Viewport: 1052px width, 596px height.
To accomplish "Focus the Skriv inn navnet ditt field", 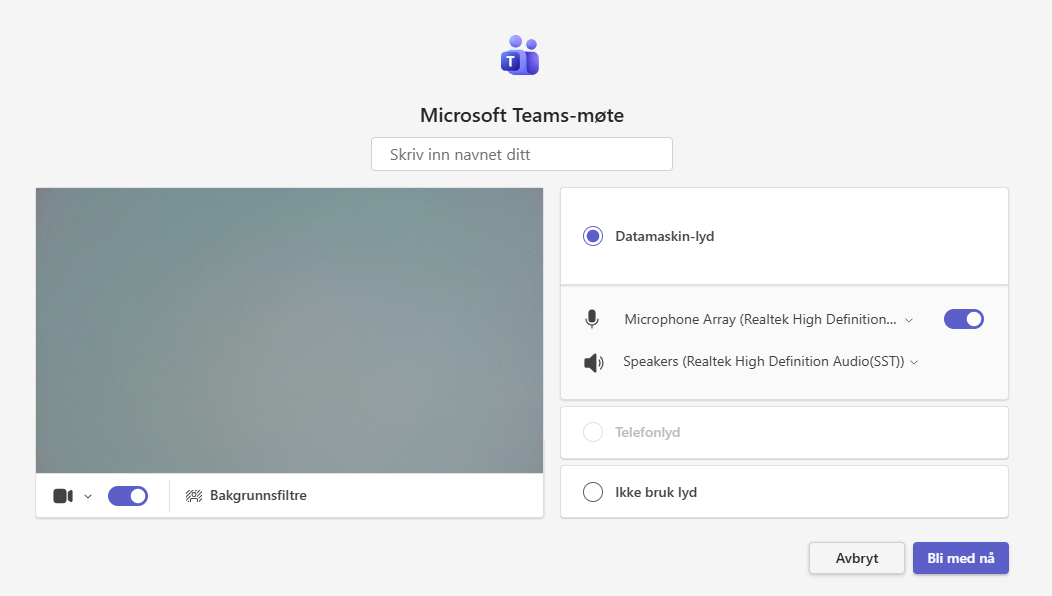I will 521,155.
